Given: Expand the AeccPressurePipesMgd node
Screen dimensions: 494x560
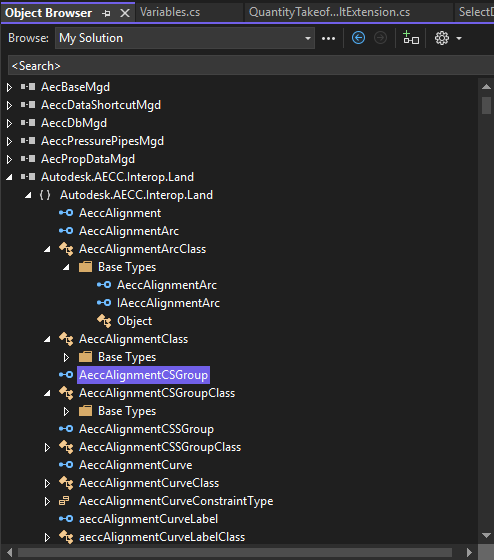Looking at the screenshot, I should coord(9,141).
